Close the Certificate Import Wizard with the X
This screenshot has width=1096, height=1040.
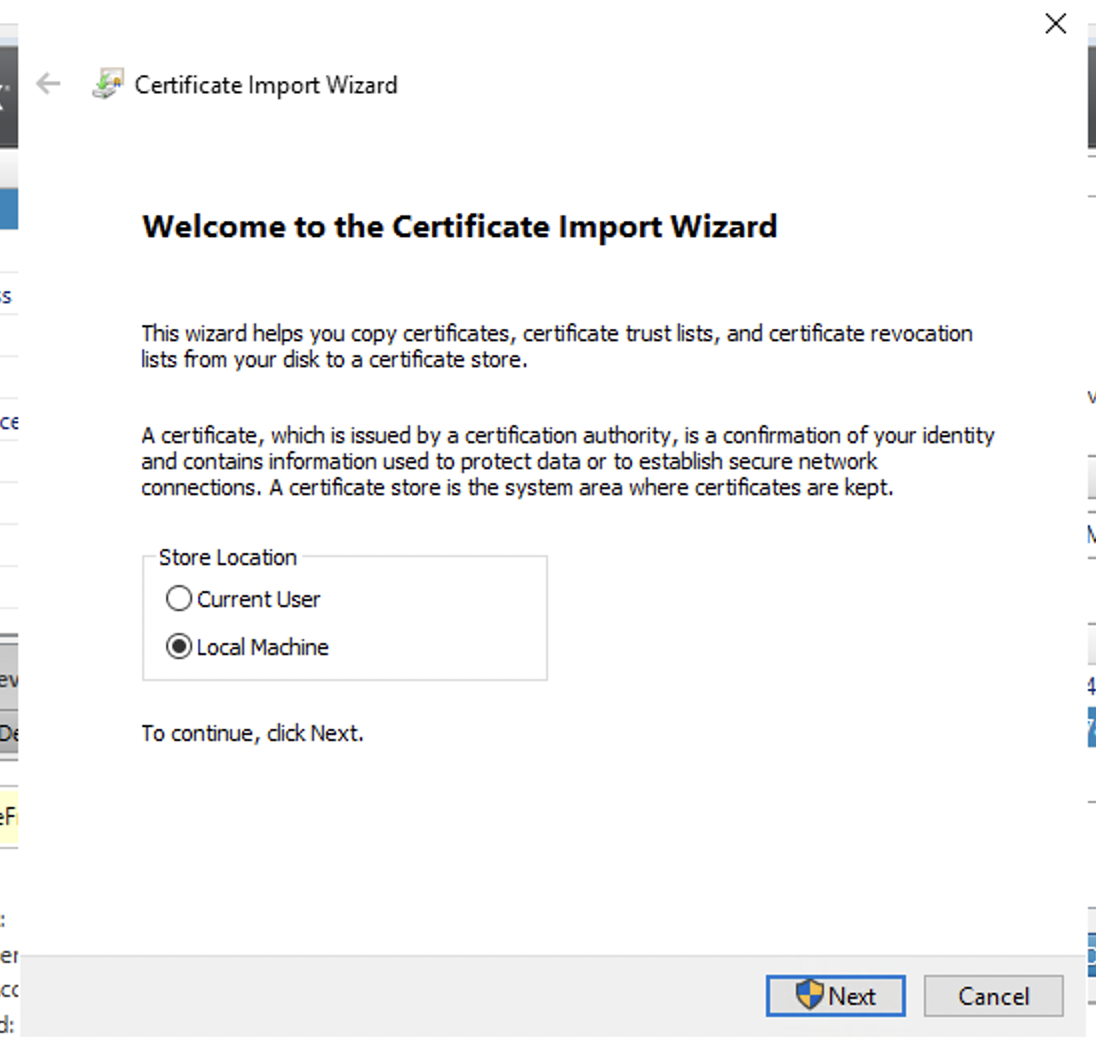1055,24
